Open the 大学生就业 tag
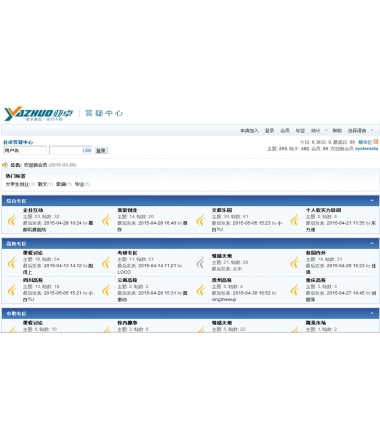The height and width of the screenshot is (441, 380). pyautogui.click(x=17, y=184)
